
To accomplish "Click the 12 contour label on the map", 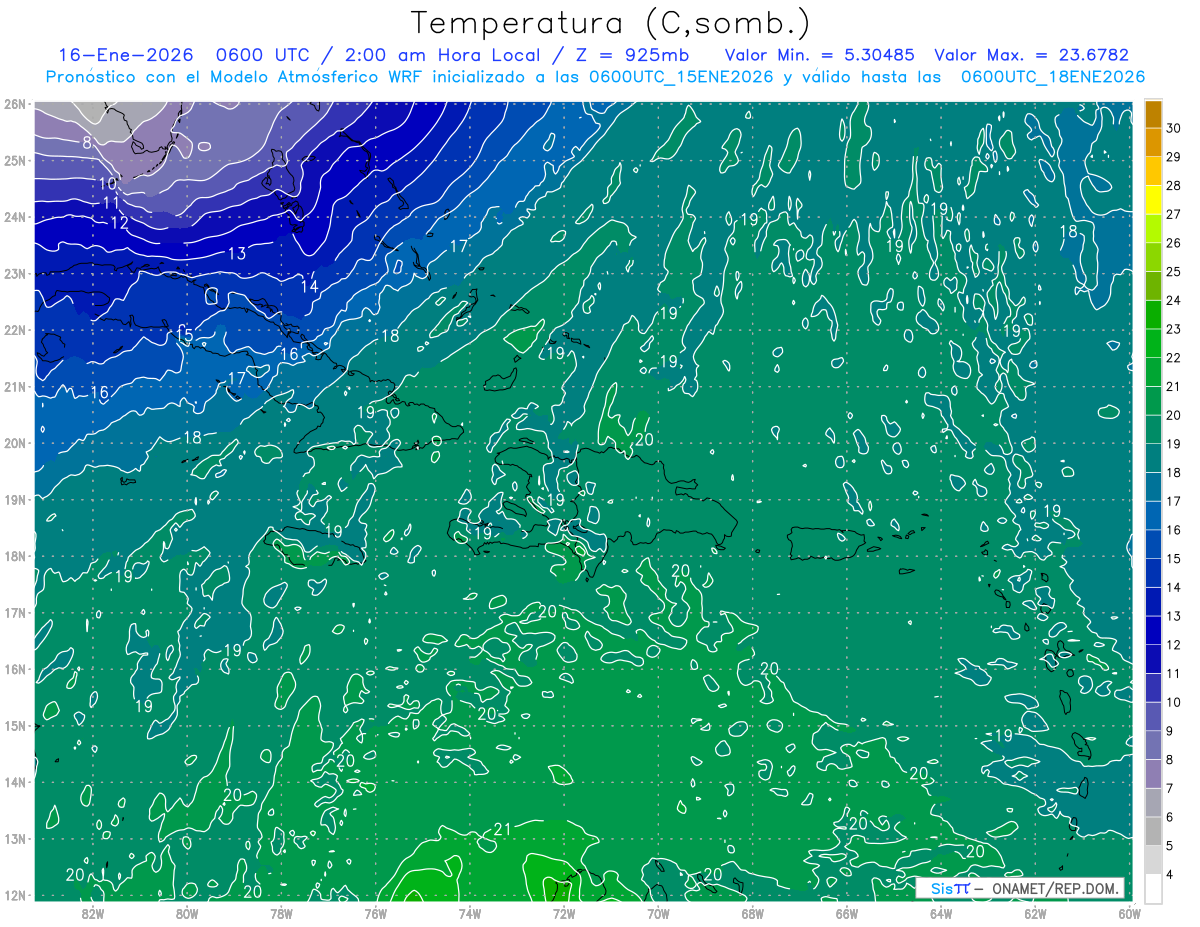I will (119, 223).
